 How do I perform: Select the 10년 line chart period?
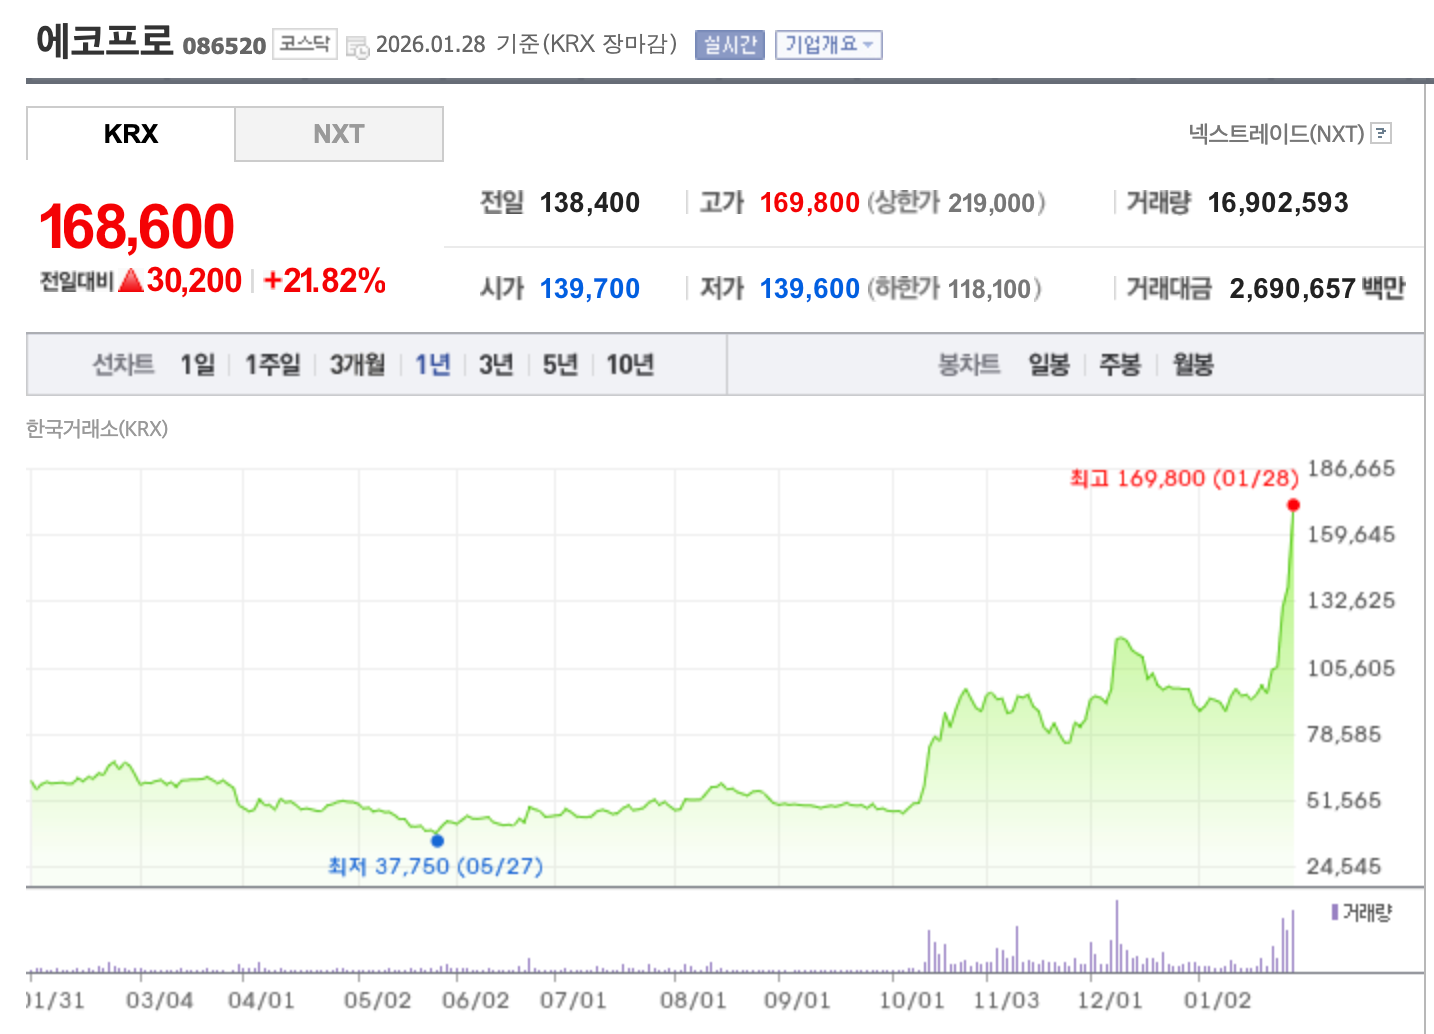pos(630,365)
